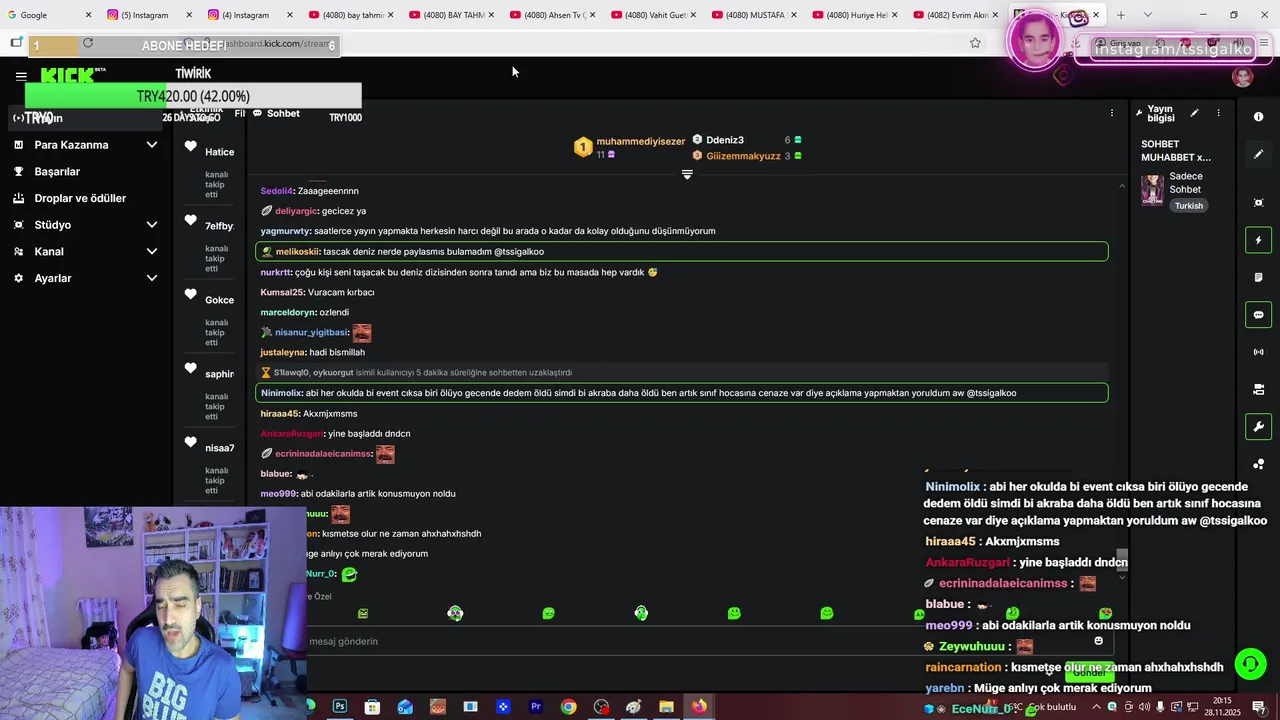Open the profile avatar menu

click(x=1243, y=77)
